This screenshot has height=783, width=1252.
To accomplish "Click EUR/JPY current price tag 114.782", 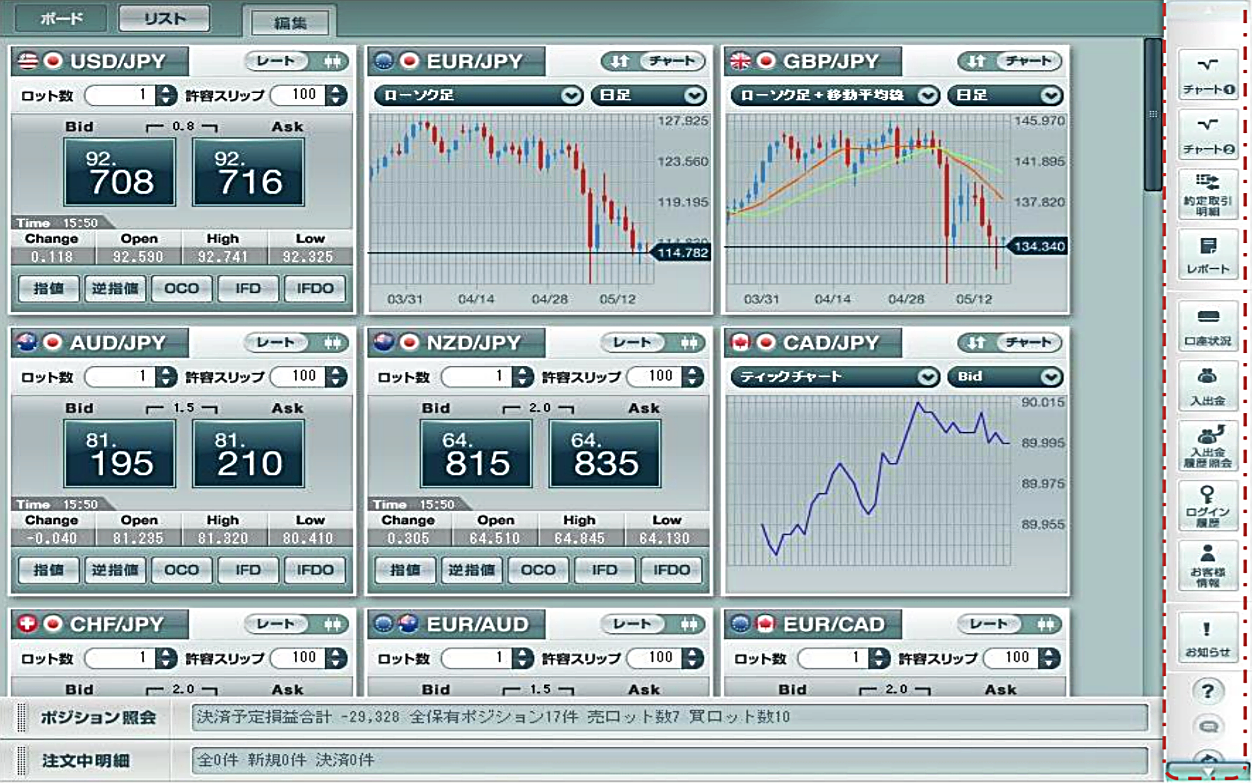I will point(680,253).
